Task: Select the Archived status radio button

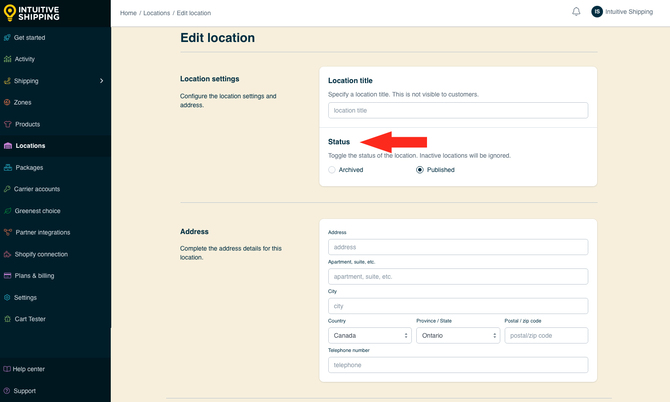Action: pyautogui.click(x=332, y=170)
